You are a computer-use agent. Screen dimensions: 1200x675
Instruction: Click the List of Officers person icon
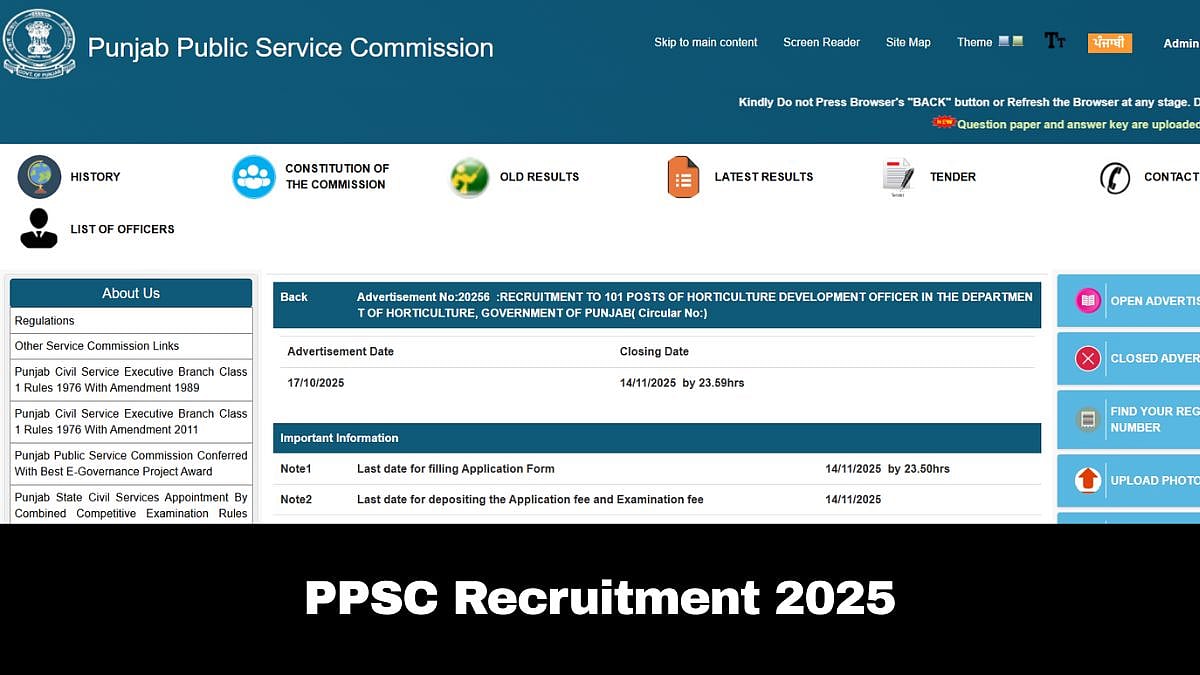[38, 228]
